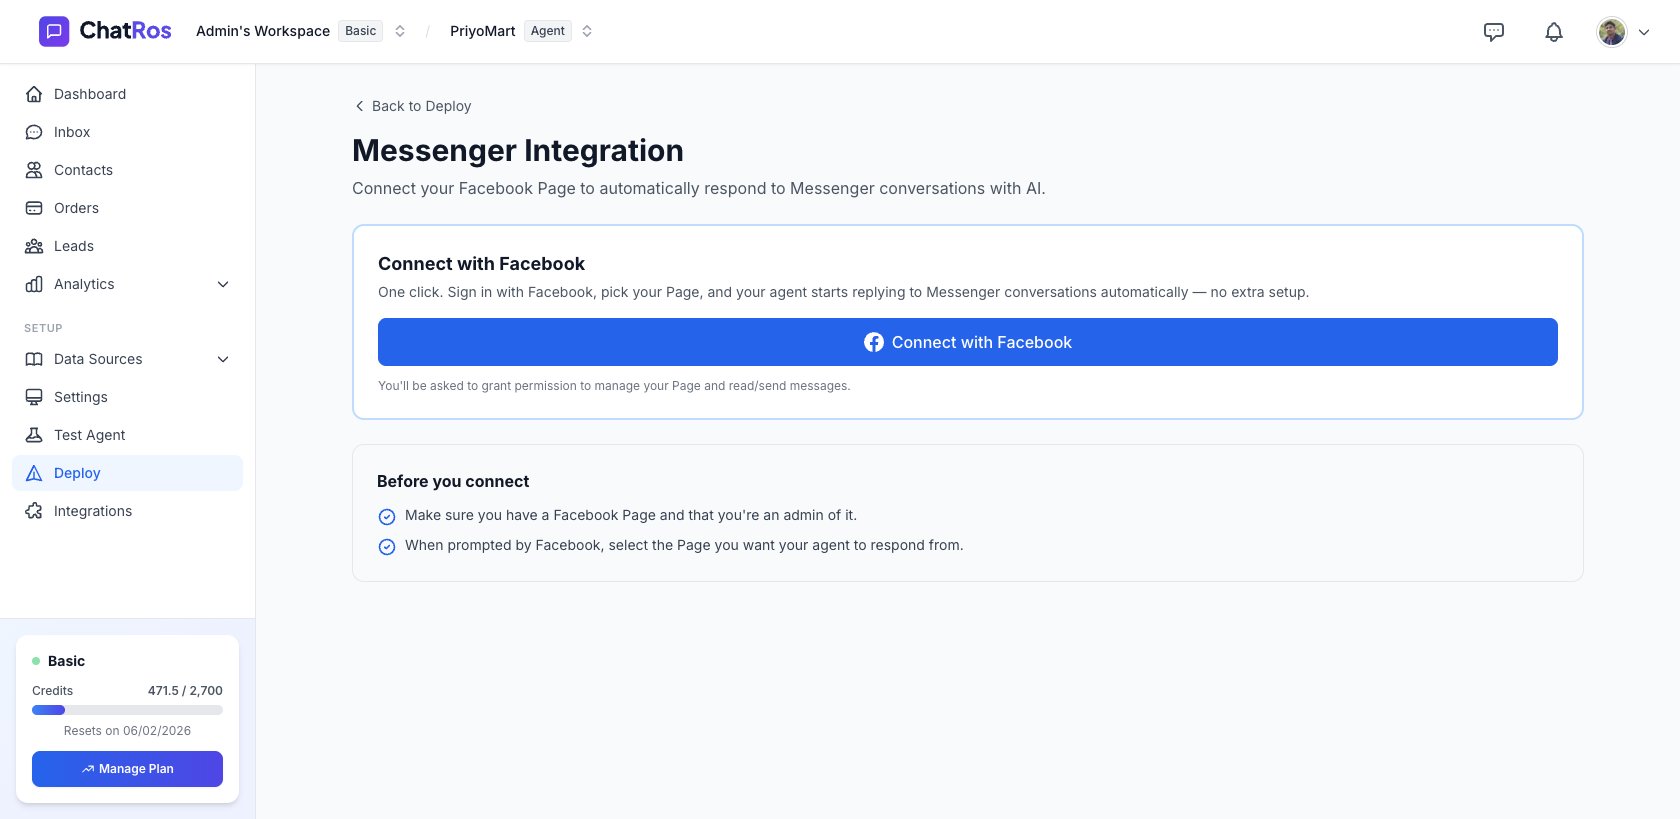Click the credits usage progress bar

(x=127, y=710)
